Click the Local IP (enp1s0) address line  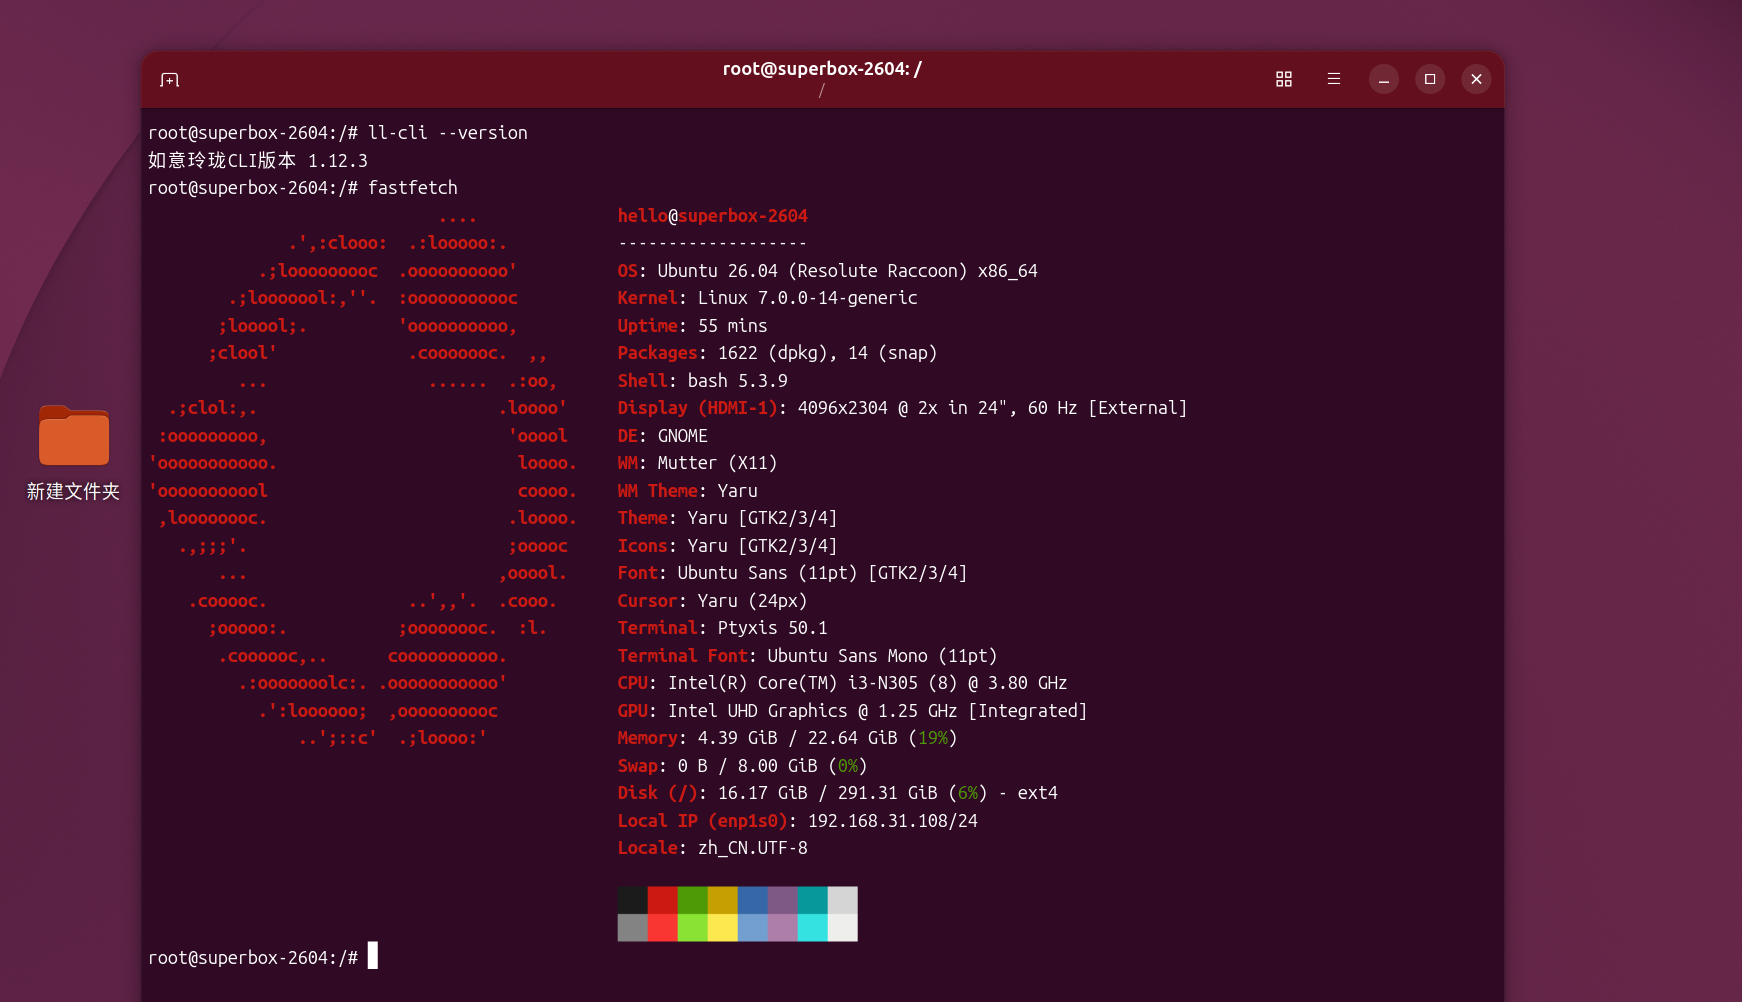point(798,821)
